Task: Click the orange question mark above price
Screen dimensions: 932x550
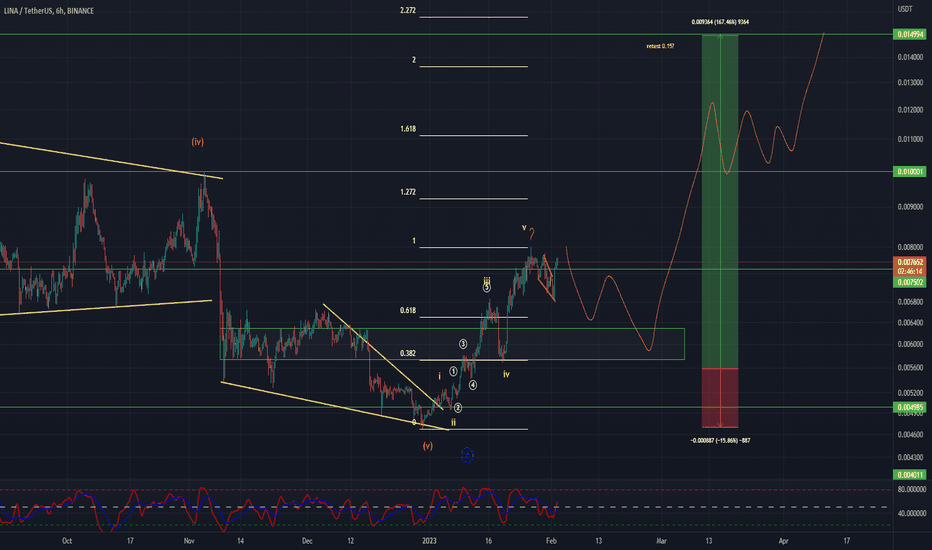Action: [532, 233]
